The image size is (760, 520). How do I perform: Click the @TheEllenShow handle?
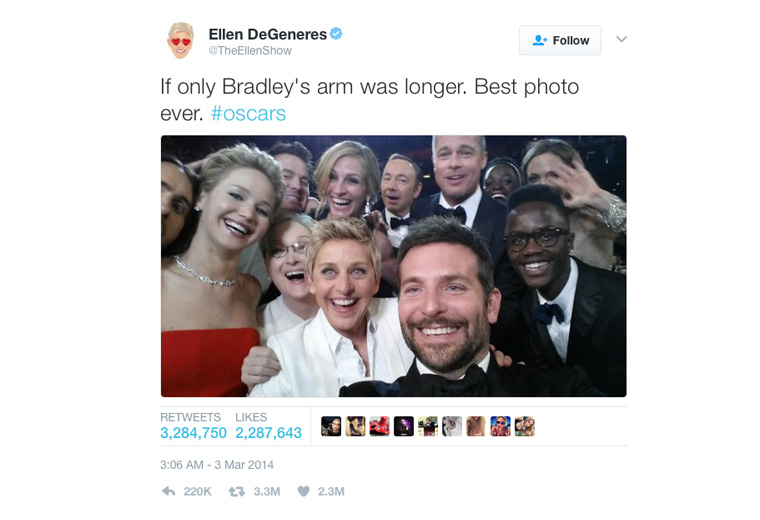[x=250, y=50]
